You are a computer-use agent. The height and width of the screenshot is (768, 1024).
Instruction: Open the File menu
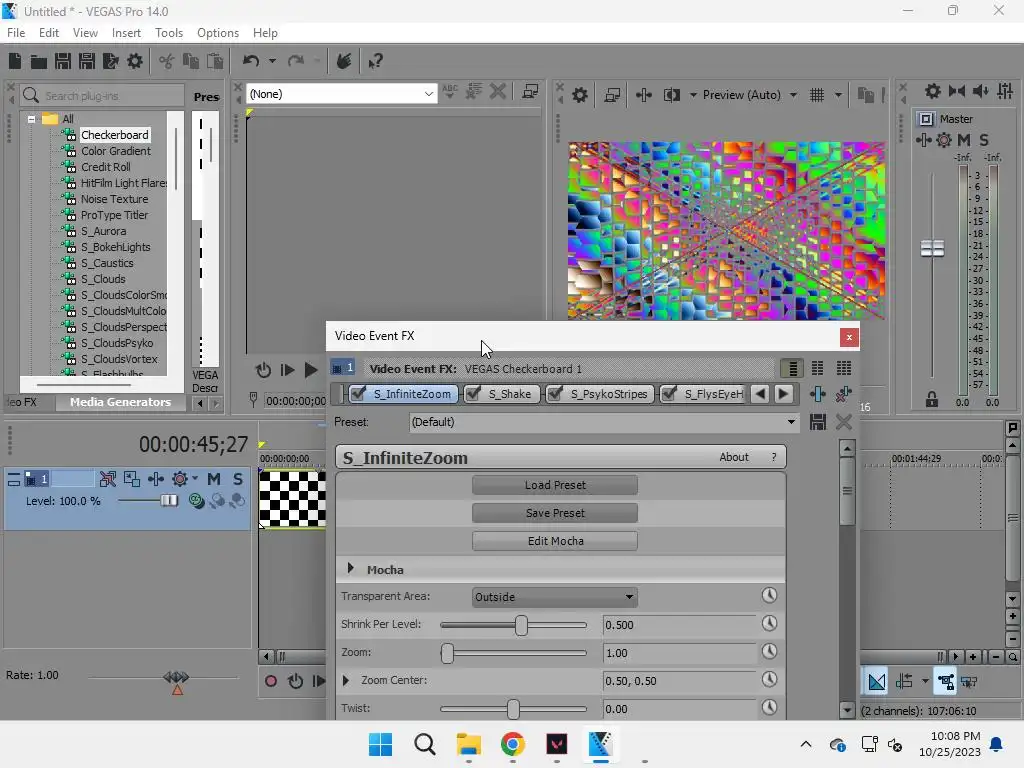pyautogui.click(x=16, y=33)
